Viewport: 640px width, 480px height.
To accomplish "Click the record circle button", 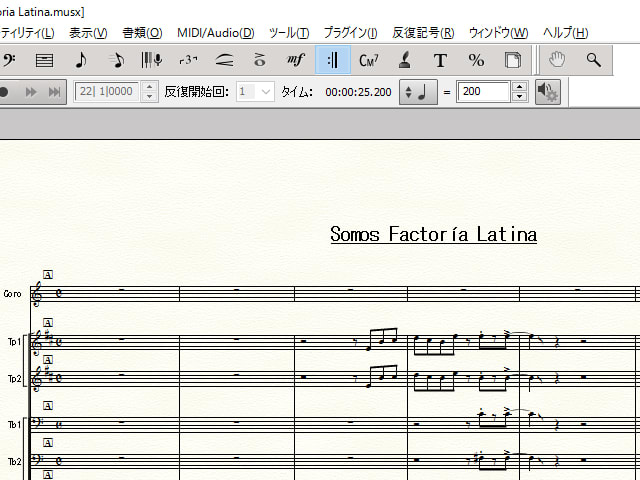I will point(4,92).
